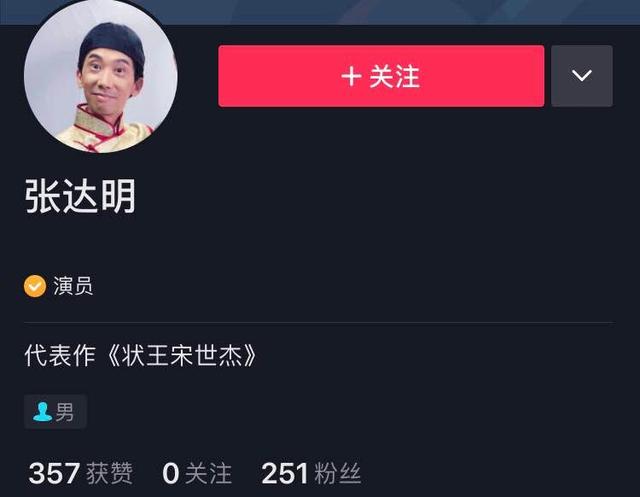Image resolution: width=640 pixels, height=497 pixels.
Task: Click 《状王宋世杰》 title in bio
Action: pyautogui.click(x=182, y=355)
